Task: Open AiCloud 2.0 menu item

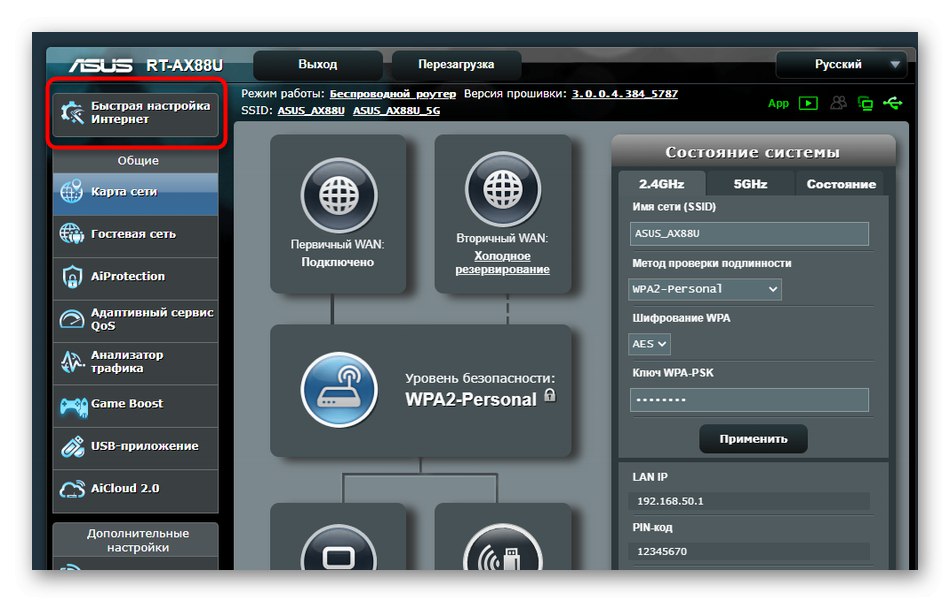Action: tap(136, 489)
